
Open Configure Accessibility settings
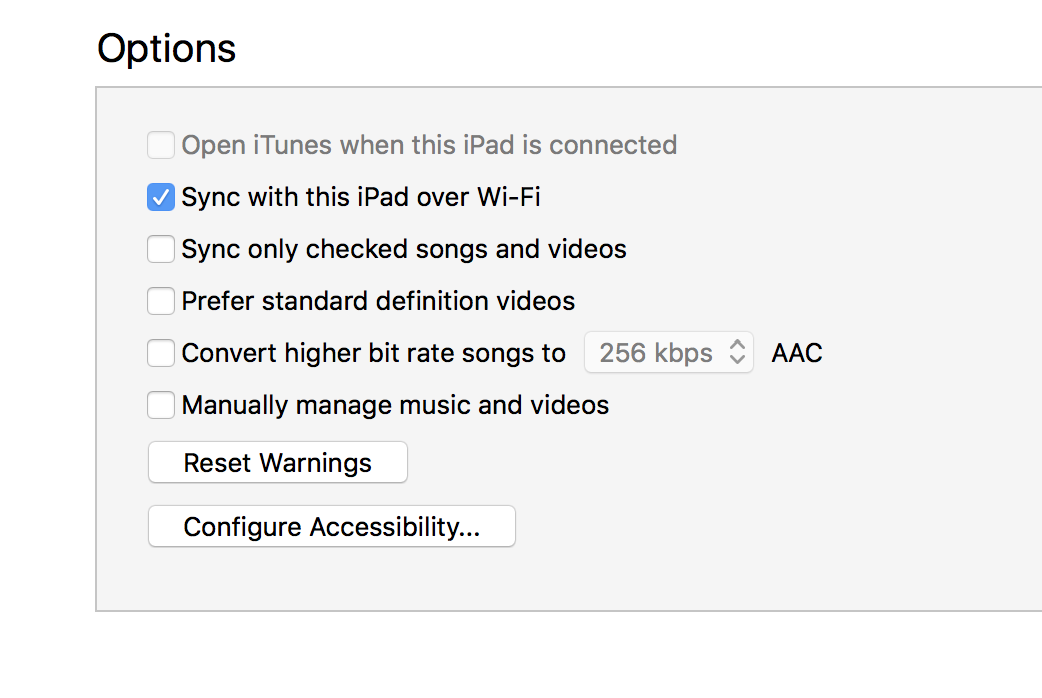coord(331,527)
